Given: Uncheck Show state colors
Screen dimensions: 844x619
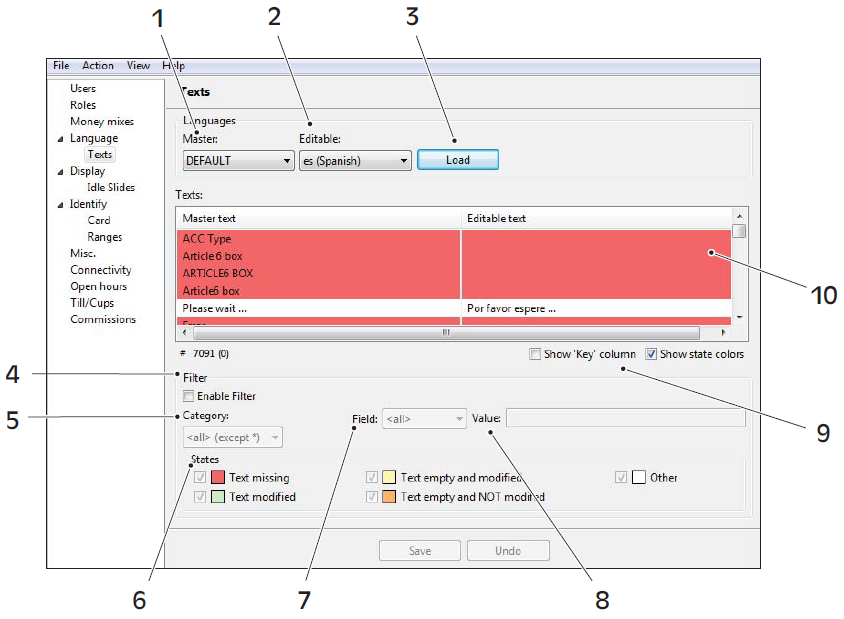Looking at the screenshot, I should [651, 354].
